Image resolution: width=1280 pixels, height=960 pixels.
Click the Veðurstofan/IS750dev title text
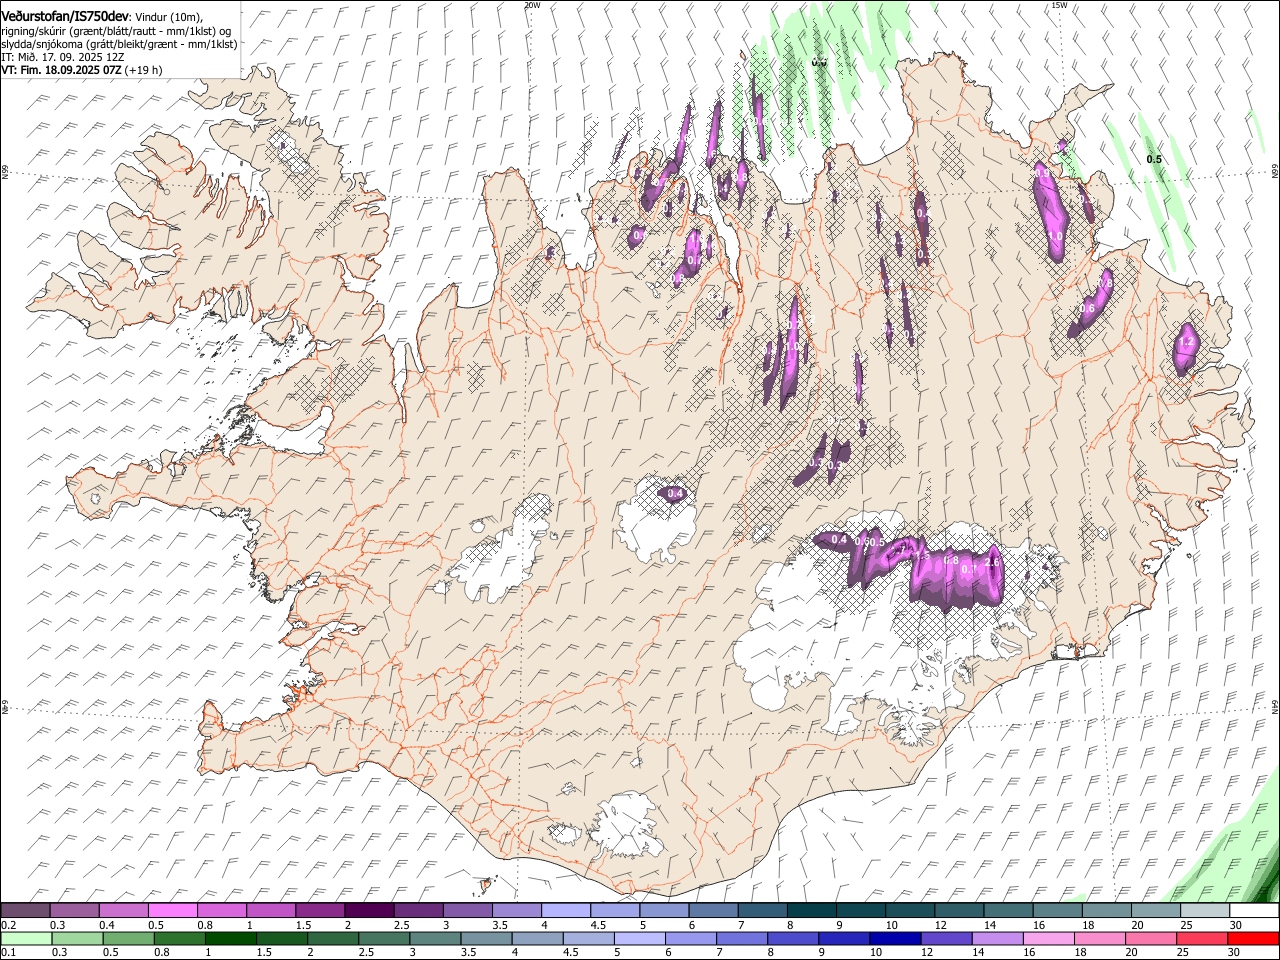pyautogui.click(x=65, y=16)
